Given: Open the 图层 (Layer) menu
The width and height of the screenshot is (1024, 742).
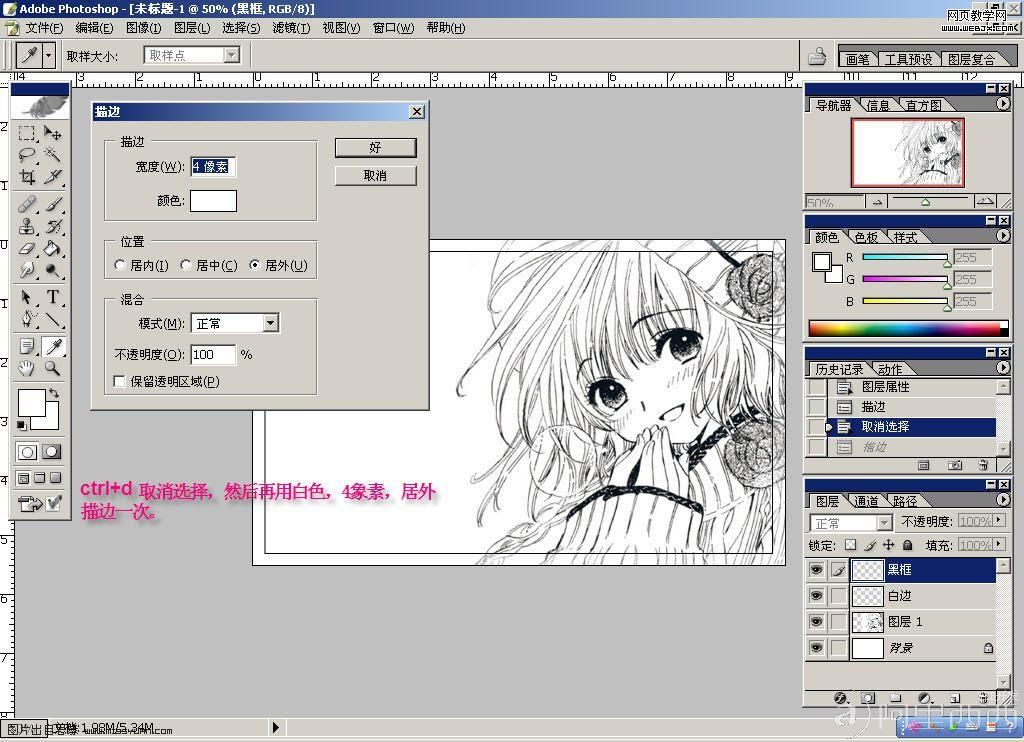Looking at the screenshot, I should point(192,28).
